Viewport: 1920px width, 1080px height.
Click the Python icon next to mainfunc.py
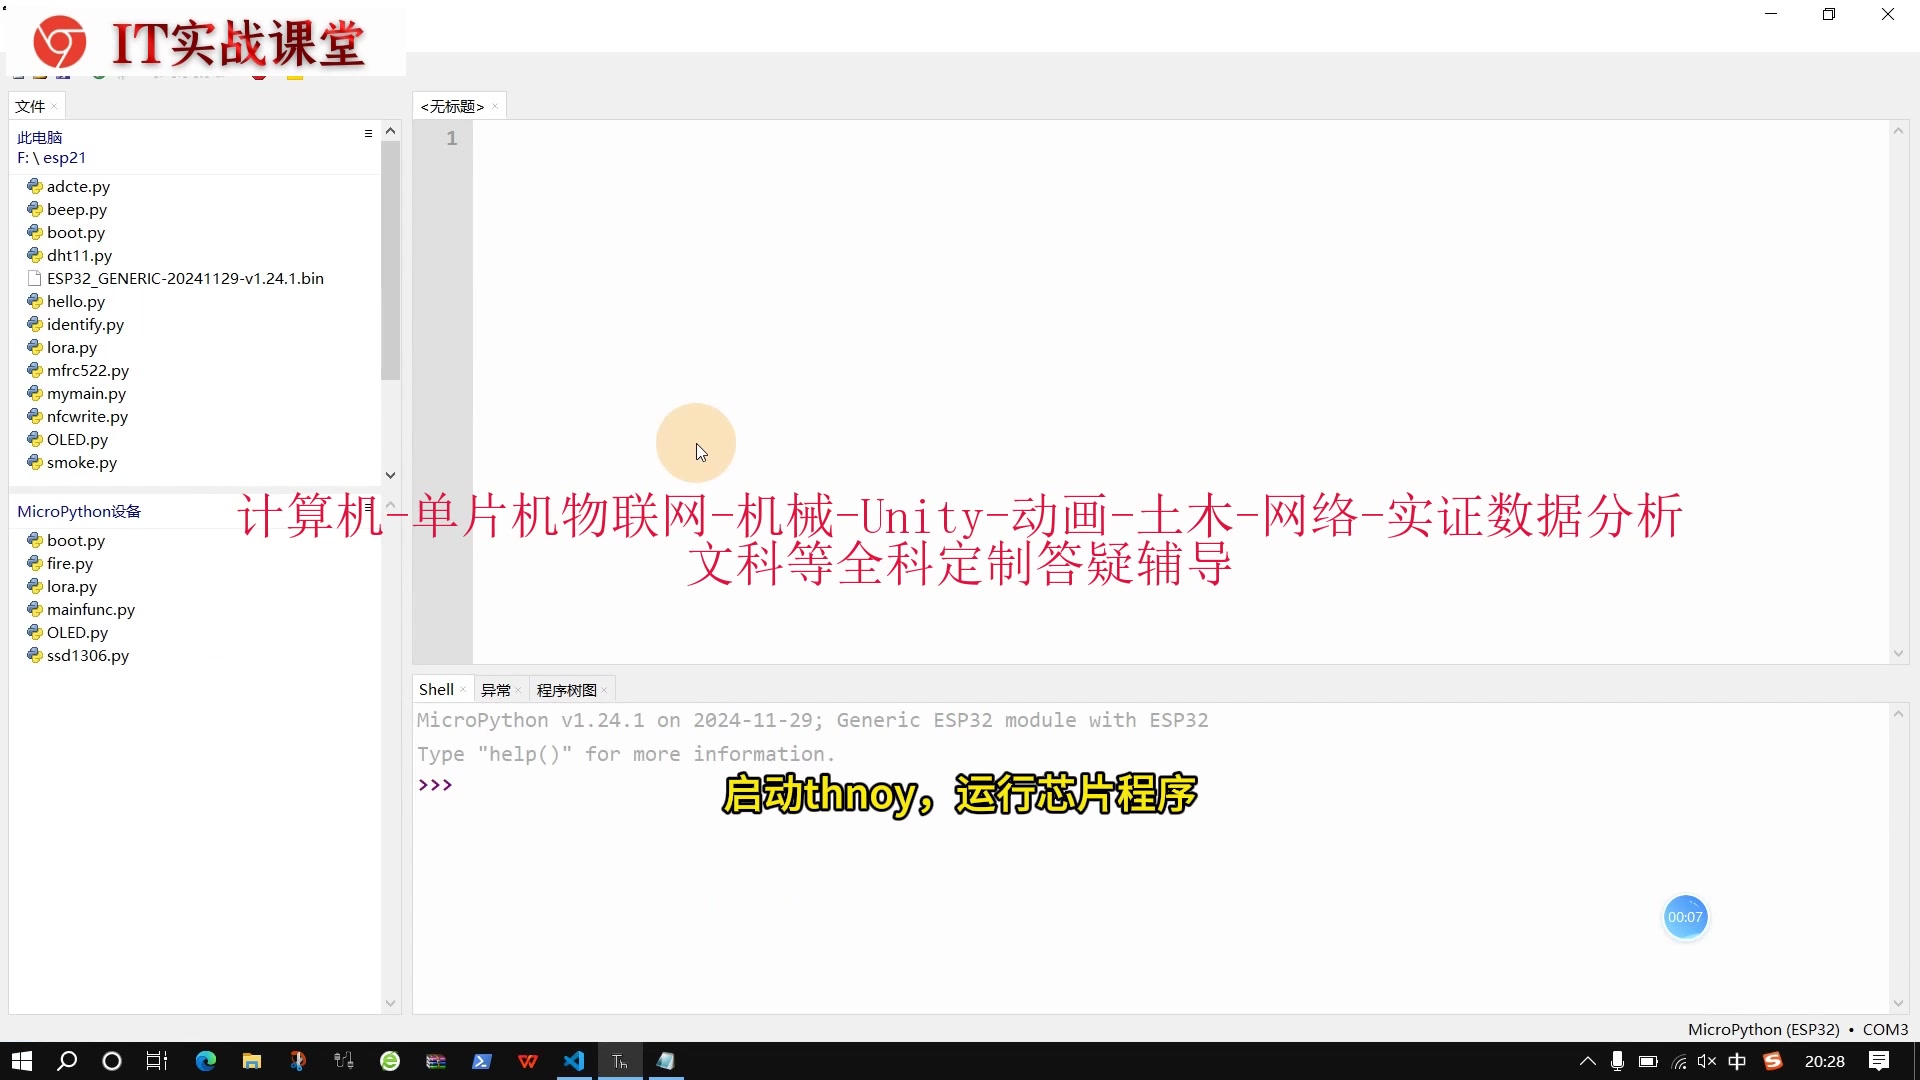tap(35, 609)
